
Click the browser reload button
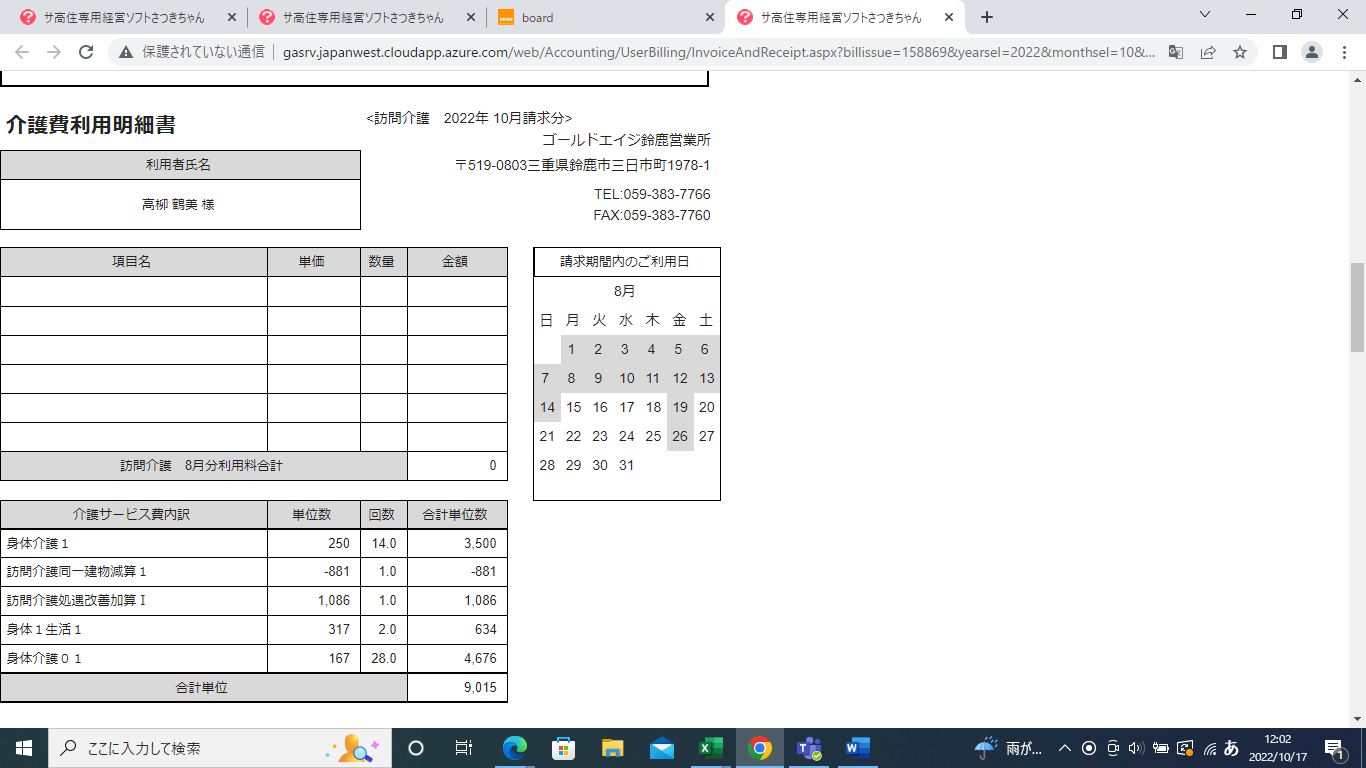(86, 52)
